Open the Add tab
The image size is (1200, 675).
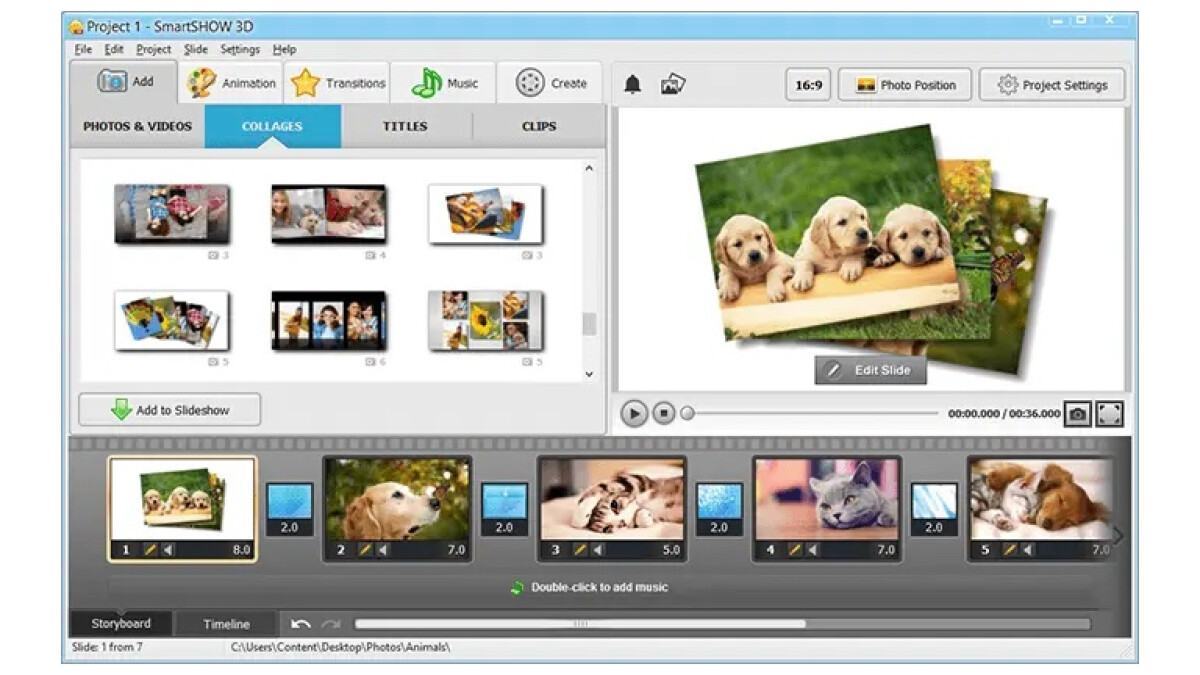pos(124,82)
